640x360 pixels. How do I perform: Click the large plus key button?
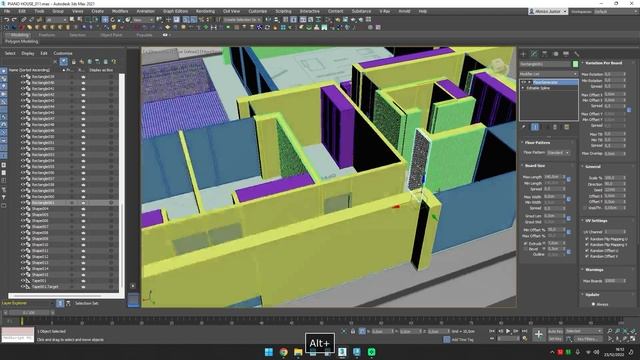(539, 335)
